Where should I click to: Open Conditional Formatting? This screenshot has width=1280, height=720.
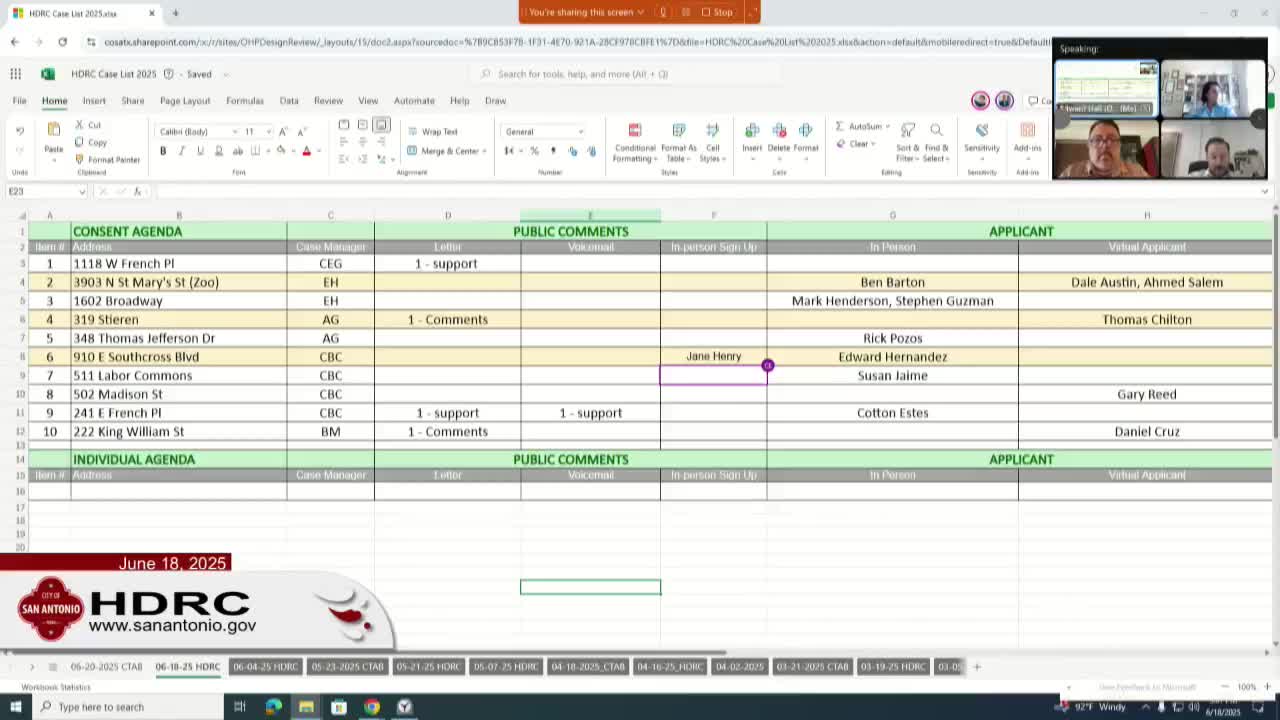click(x=634, y=143)
